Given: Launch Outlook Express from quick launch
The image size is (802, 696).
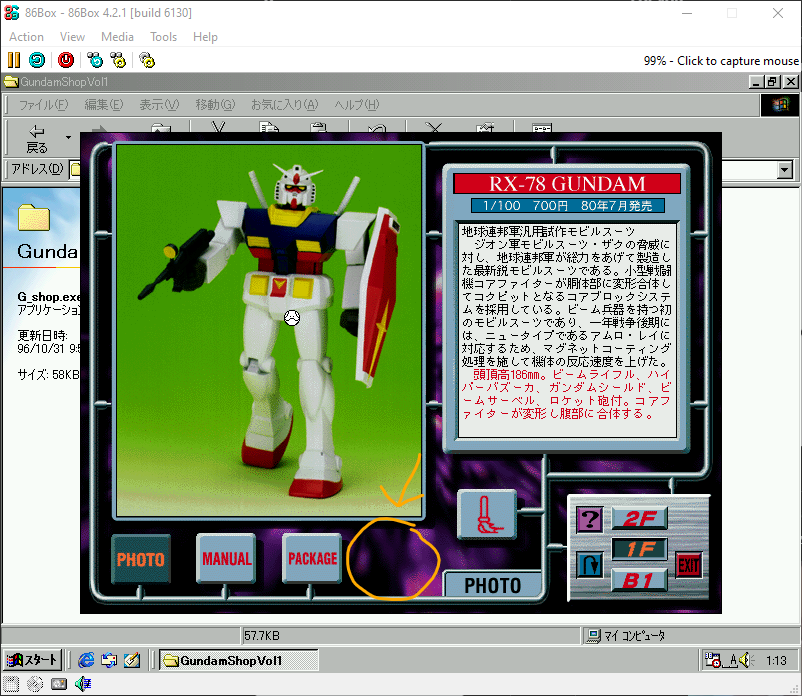Looking at the screenshot, I should [x=108, y=660].
